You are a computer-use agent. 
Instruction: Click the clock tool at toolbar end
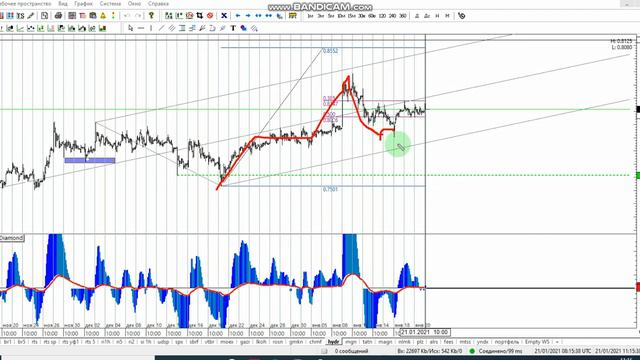pos(462,16)
